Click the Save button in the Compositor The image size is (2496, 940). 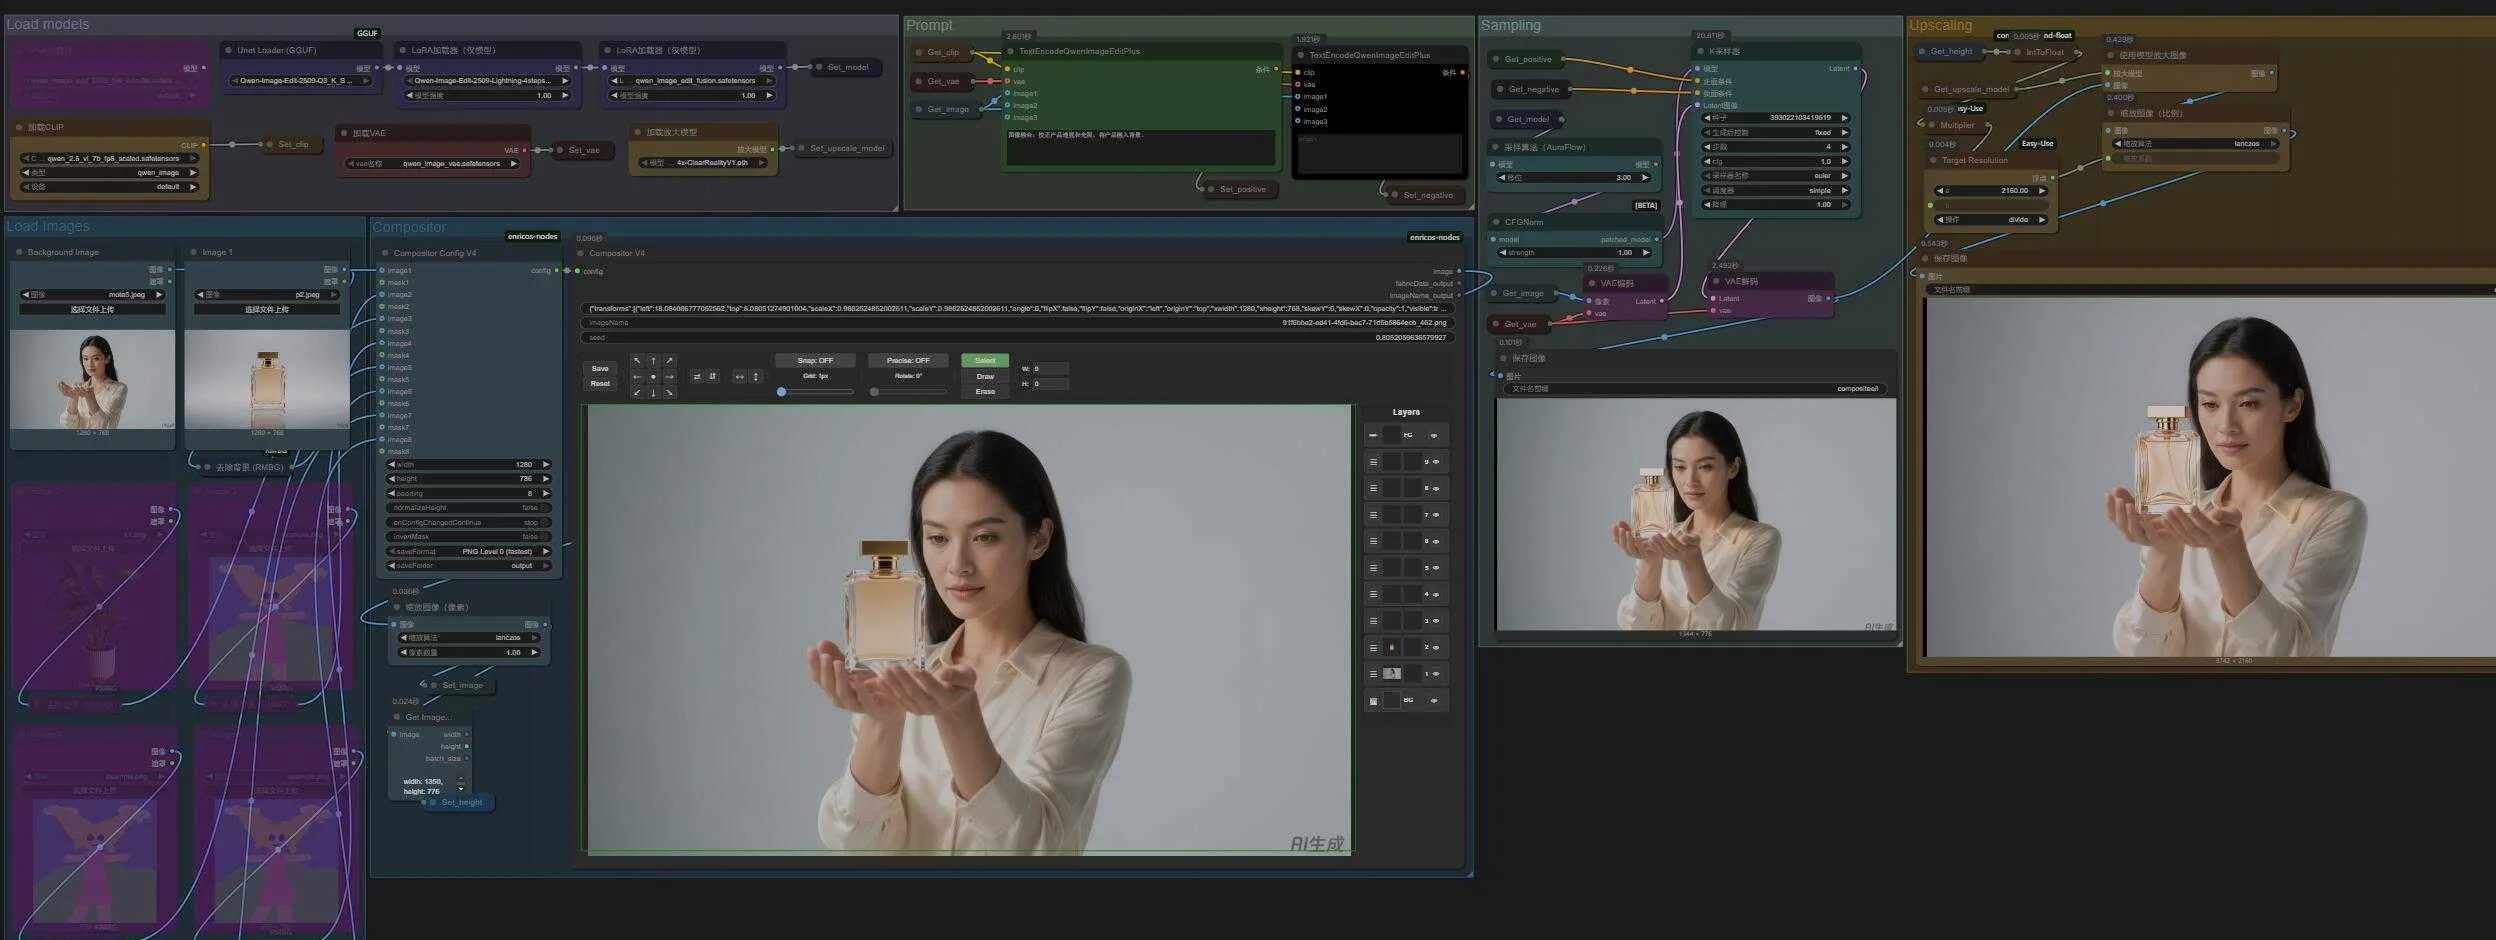click(600, 369)
